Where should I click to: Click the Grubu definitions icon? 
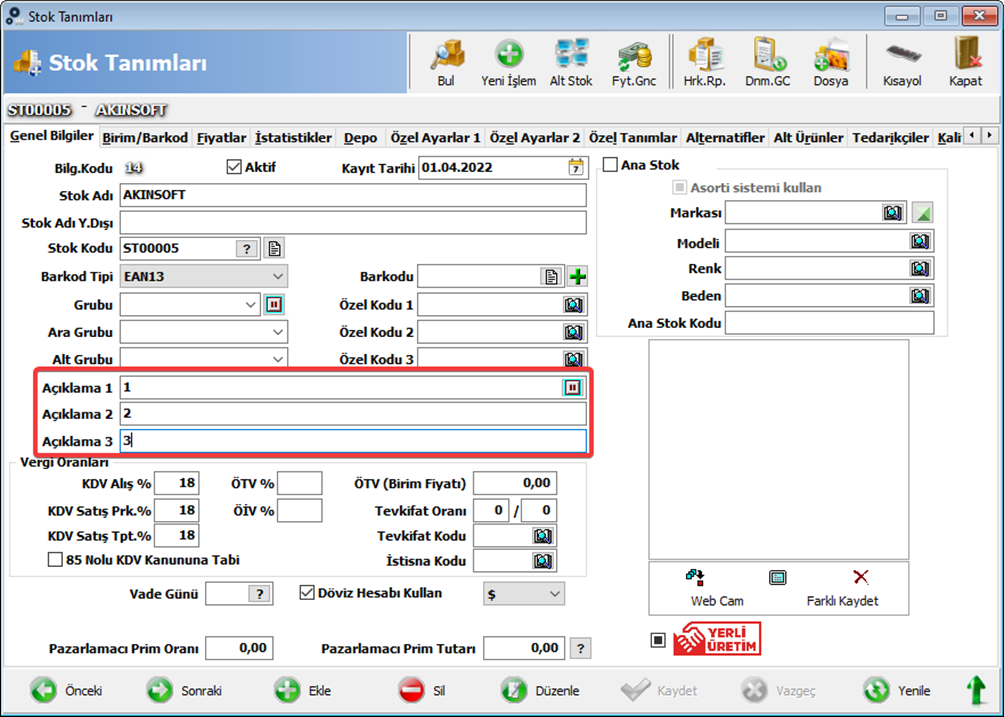click(x=274, y=305)
